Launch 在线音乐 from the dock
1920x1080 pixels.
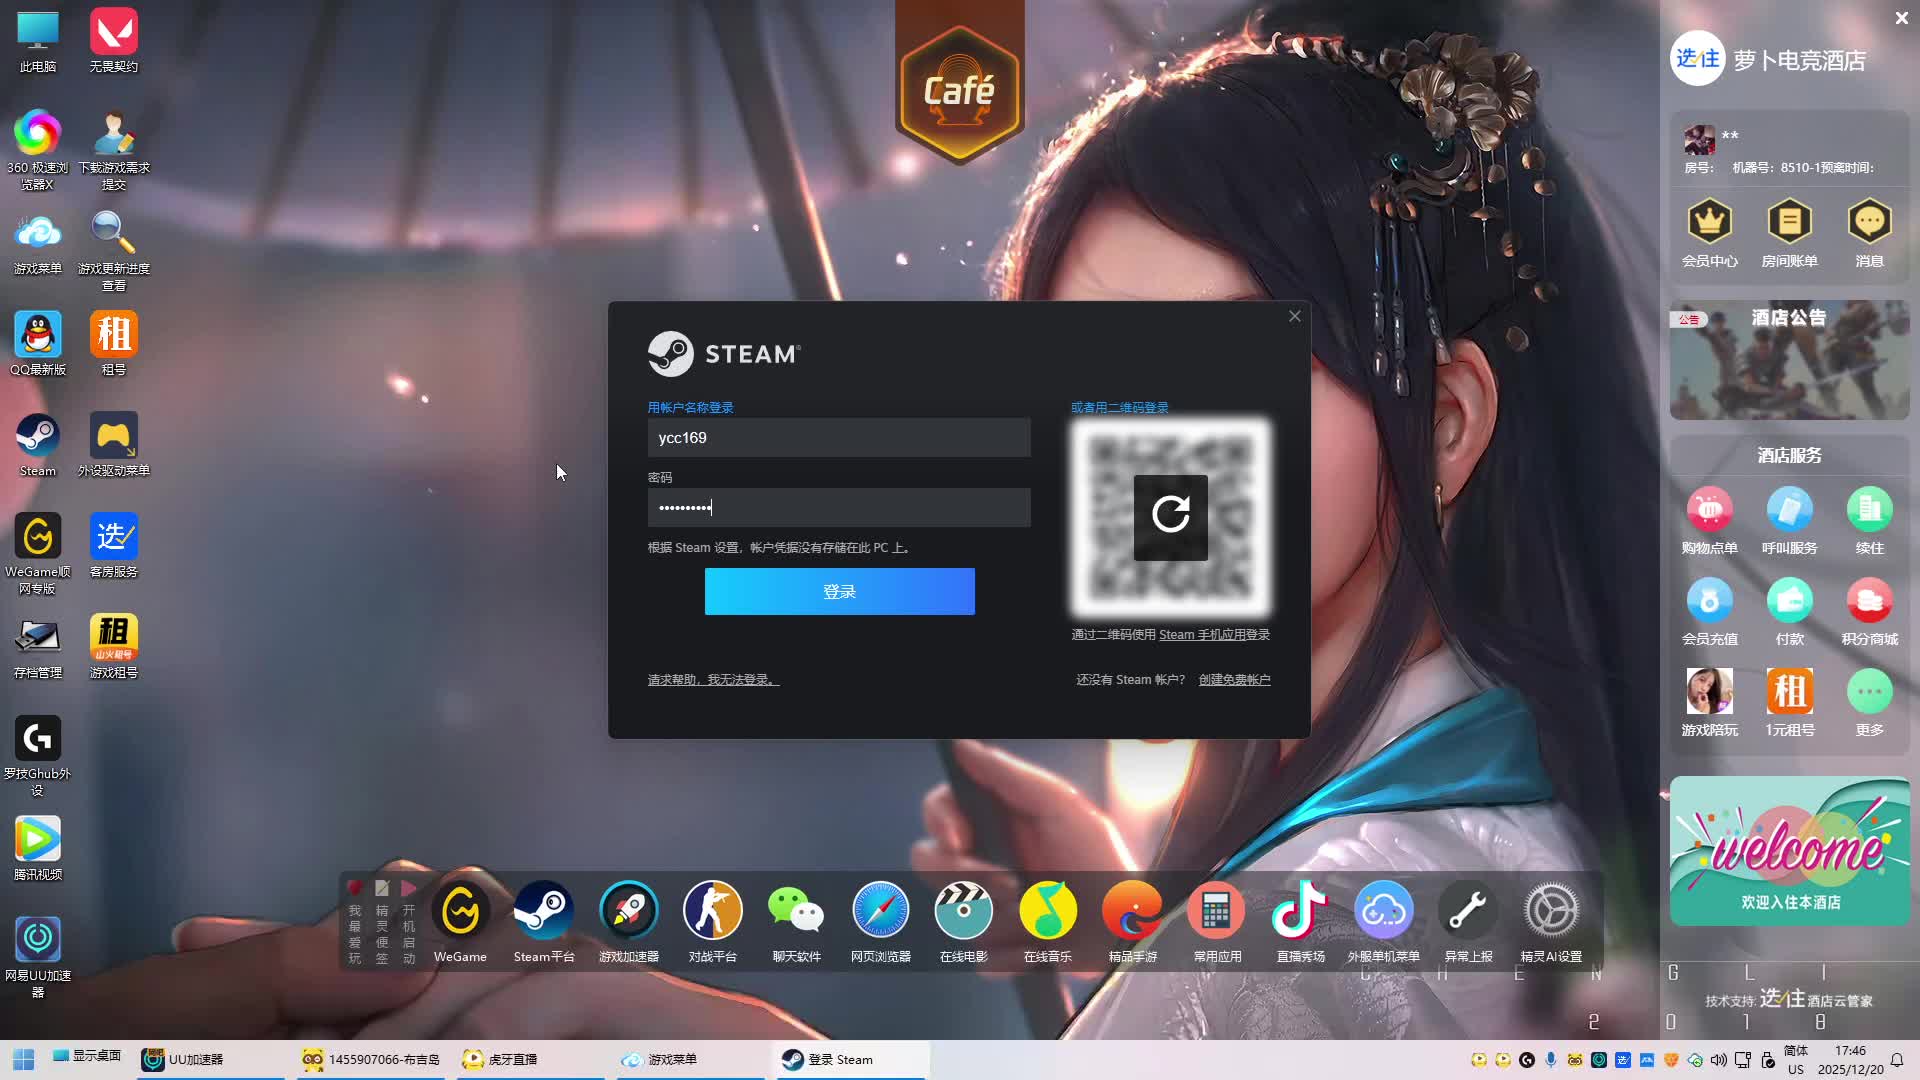[1047, 912]
